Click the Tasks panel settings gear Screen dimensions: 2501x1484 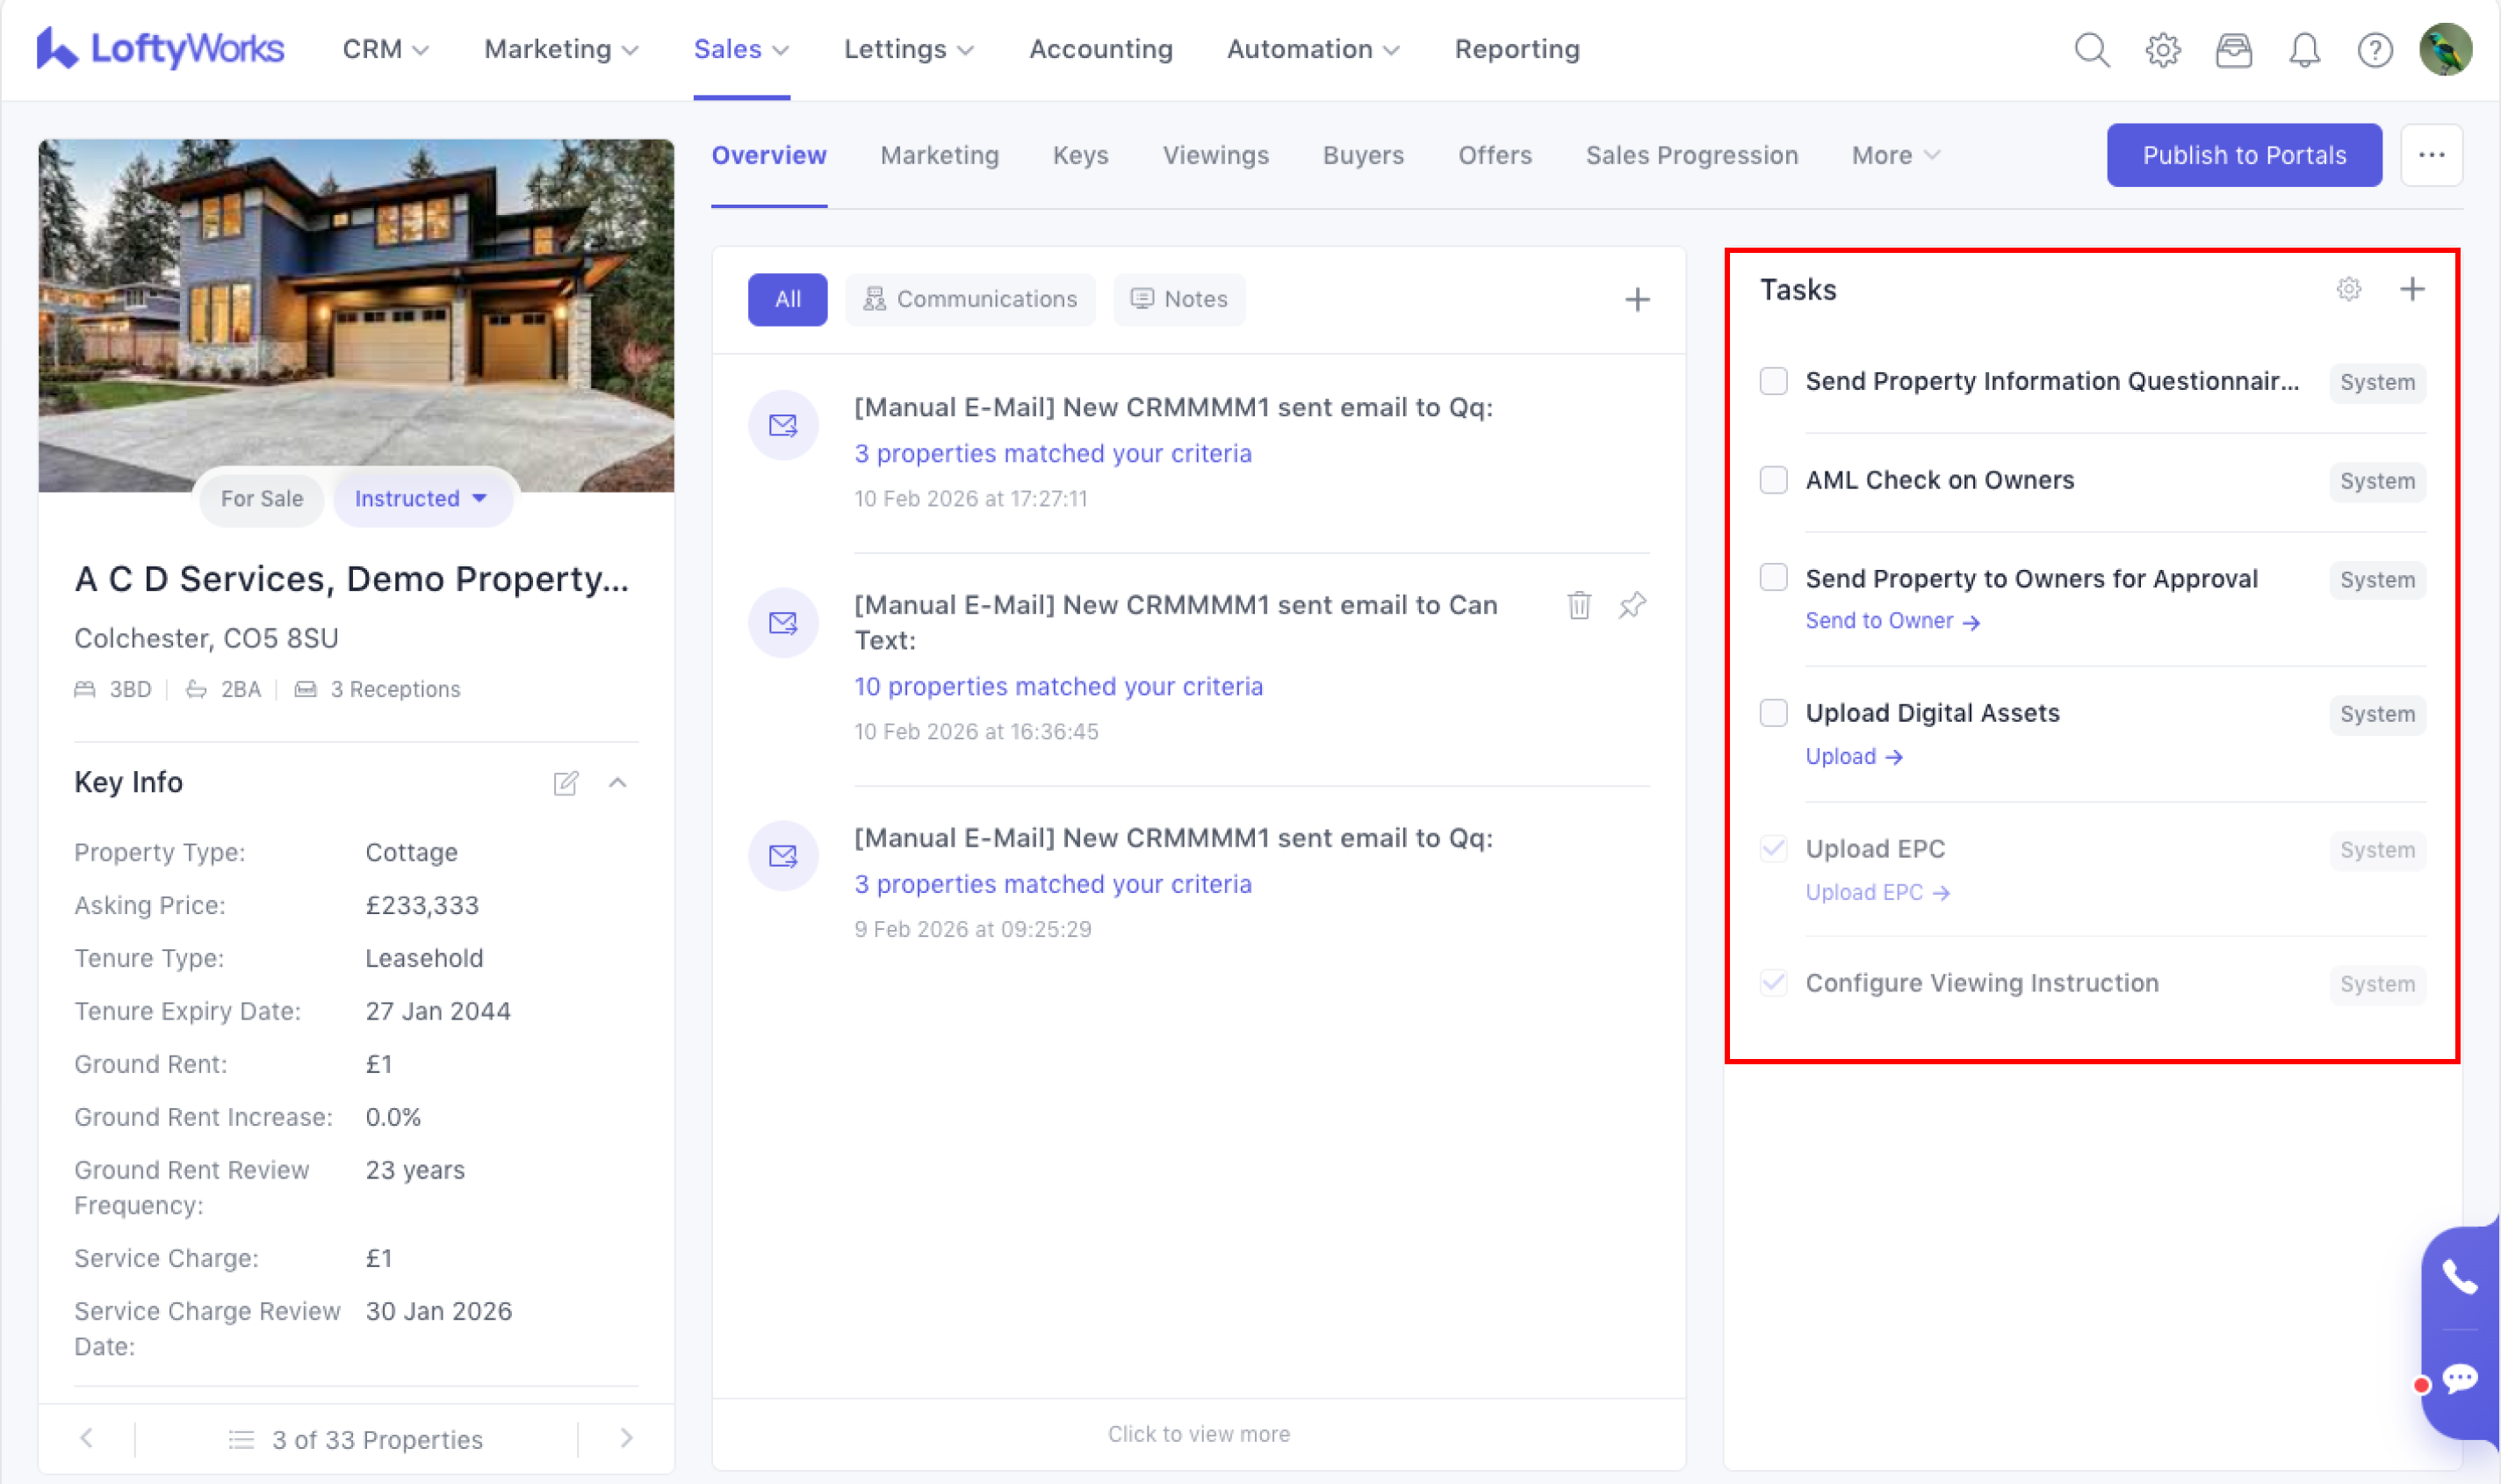(x=2348, y=289)
